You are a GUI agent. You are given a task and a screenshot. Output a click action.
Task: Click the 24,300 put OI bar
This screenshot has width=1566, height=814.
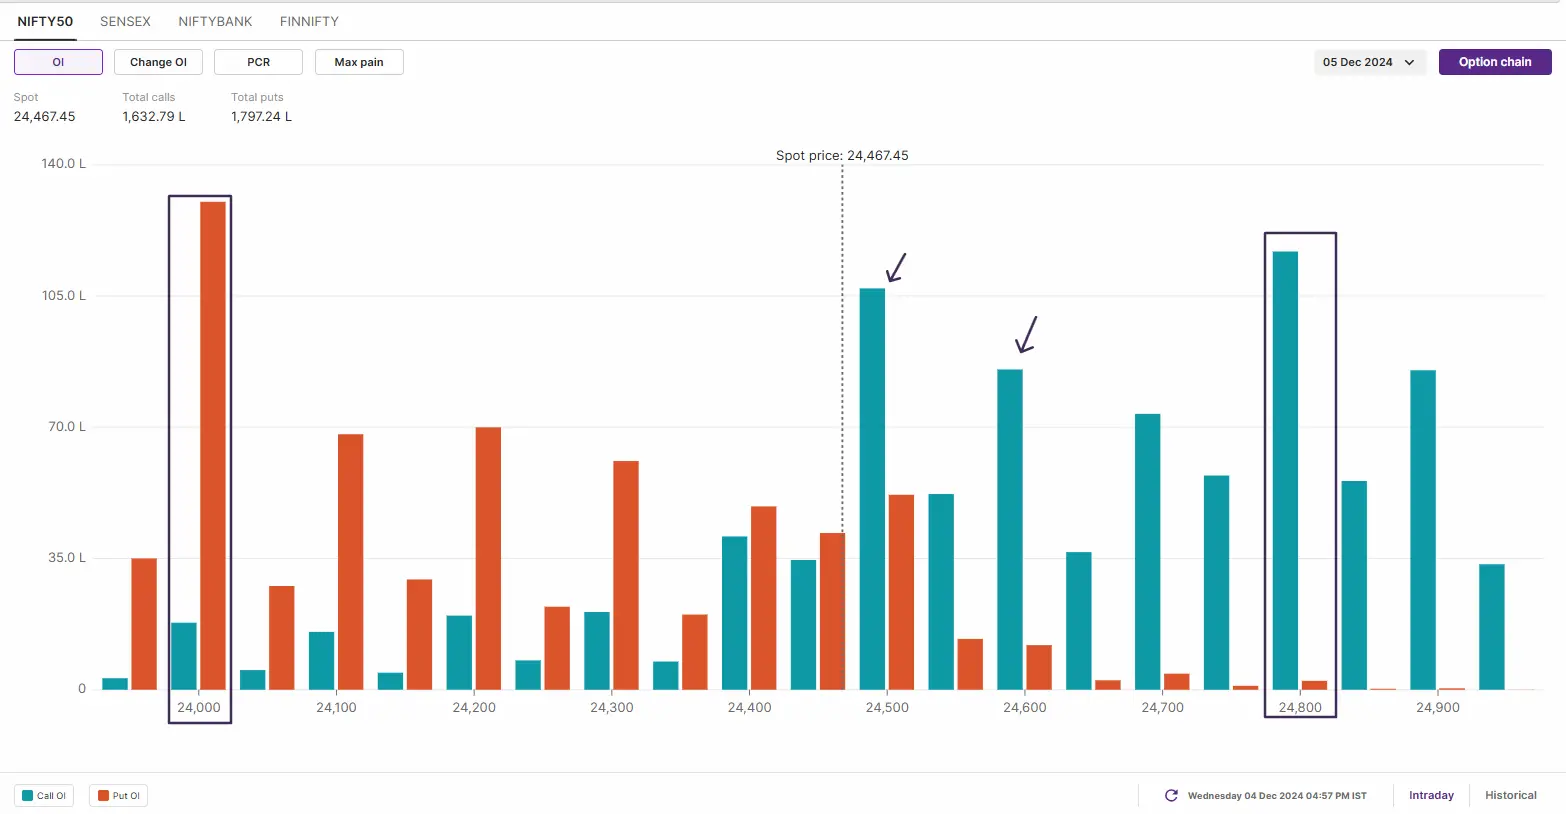coord(626,576)
